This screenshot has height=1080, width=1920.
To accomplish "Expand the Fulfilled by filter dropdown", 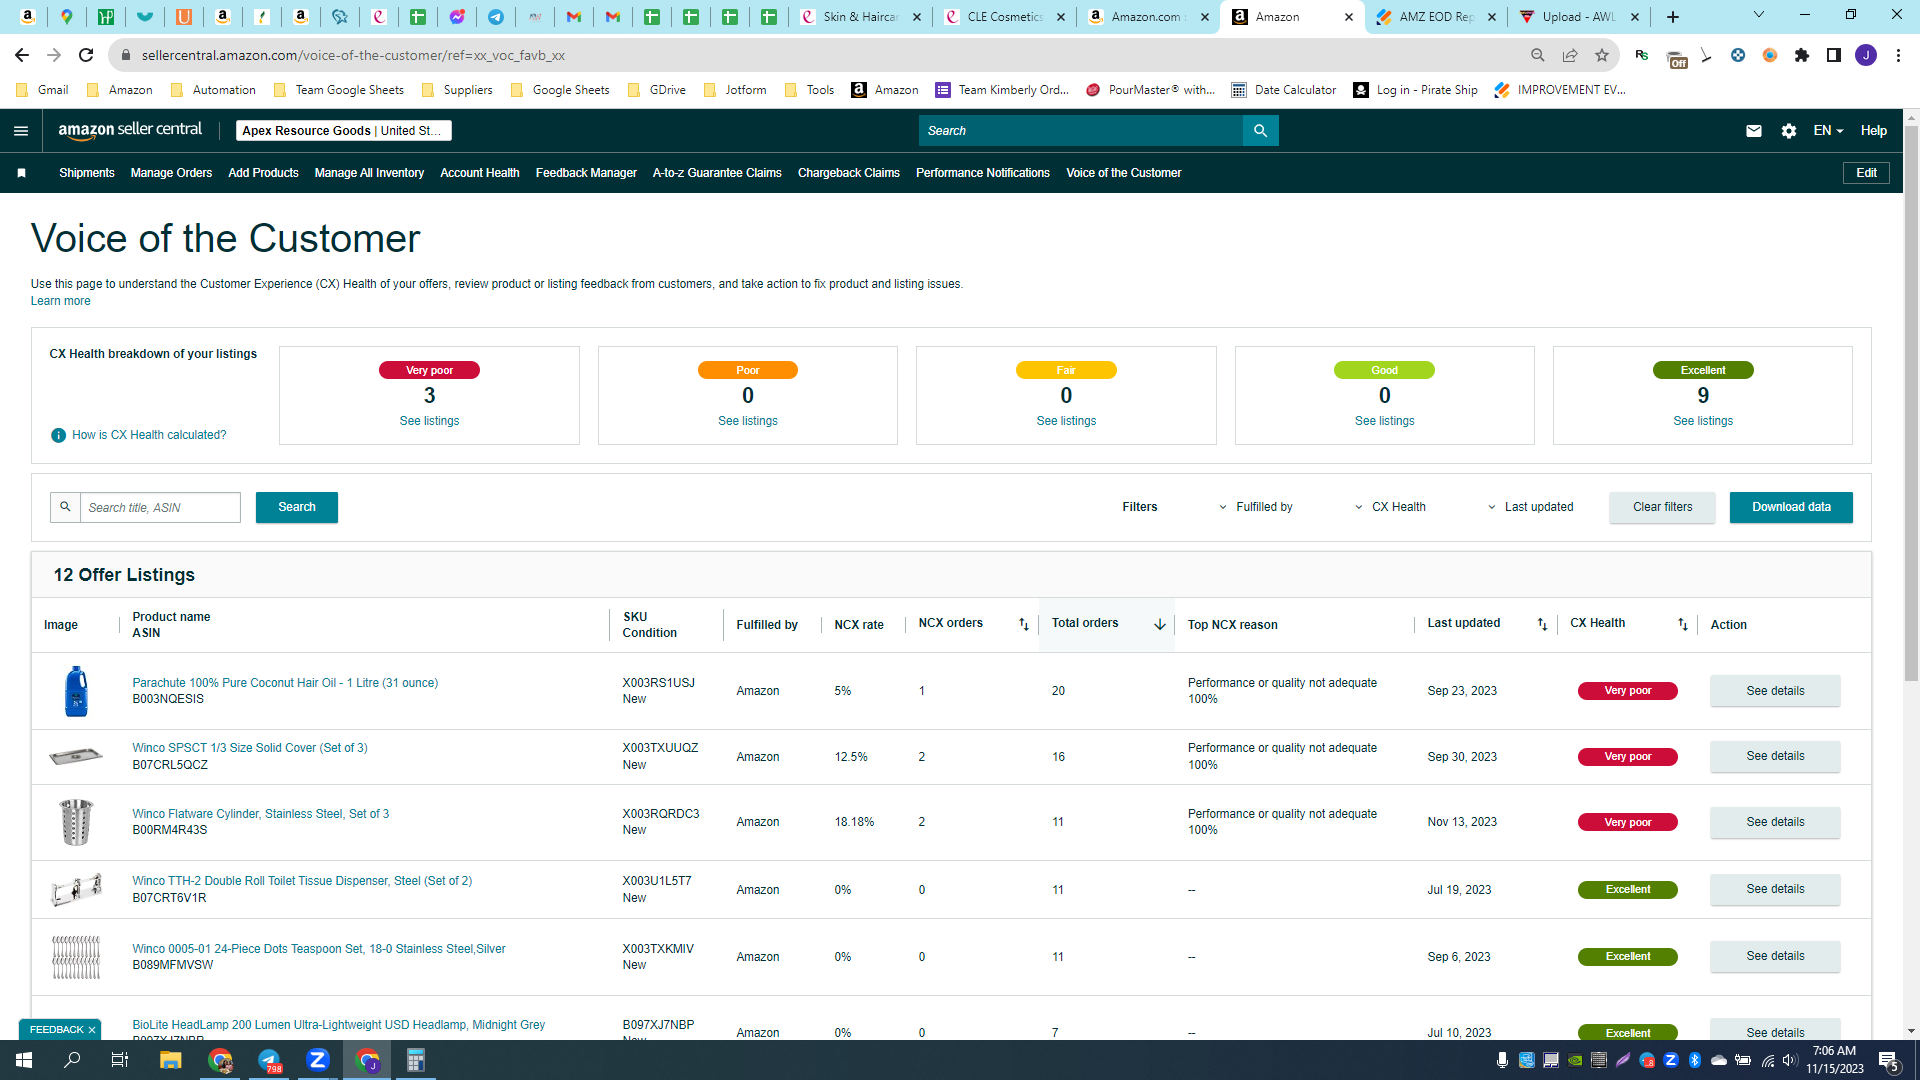I will tap(1255, 507).
